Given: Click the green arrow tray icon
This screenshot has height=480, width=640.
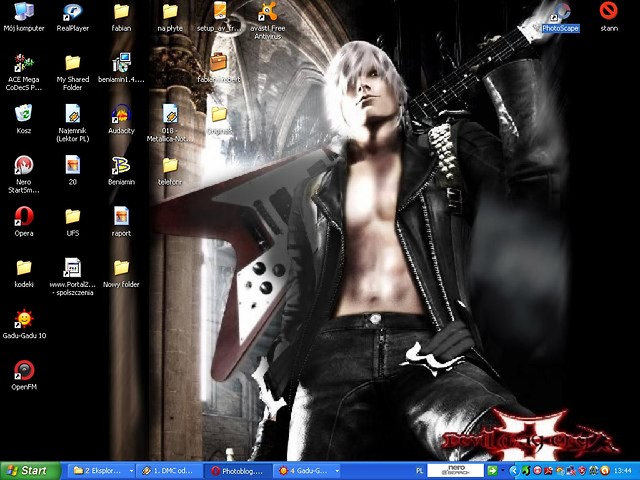Looking at the screenshot, I should pyautogui.click(x=526, y=471).
